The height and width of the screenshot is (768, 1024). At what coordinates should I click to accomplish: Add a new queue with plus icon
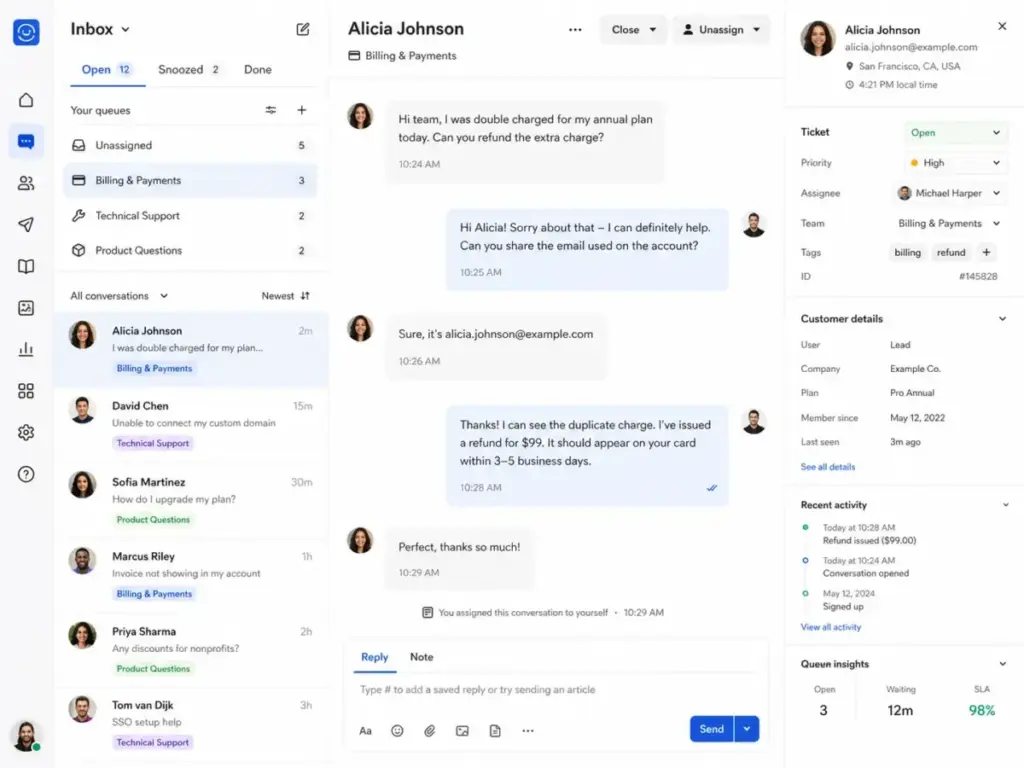click(302, 110)
